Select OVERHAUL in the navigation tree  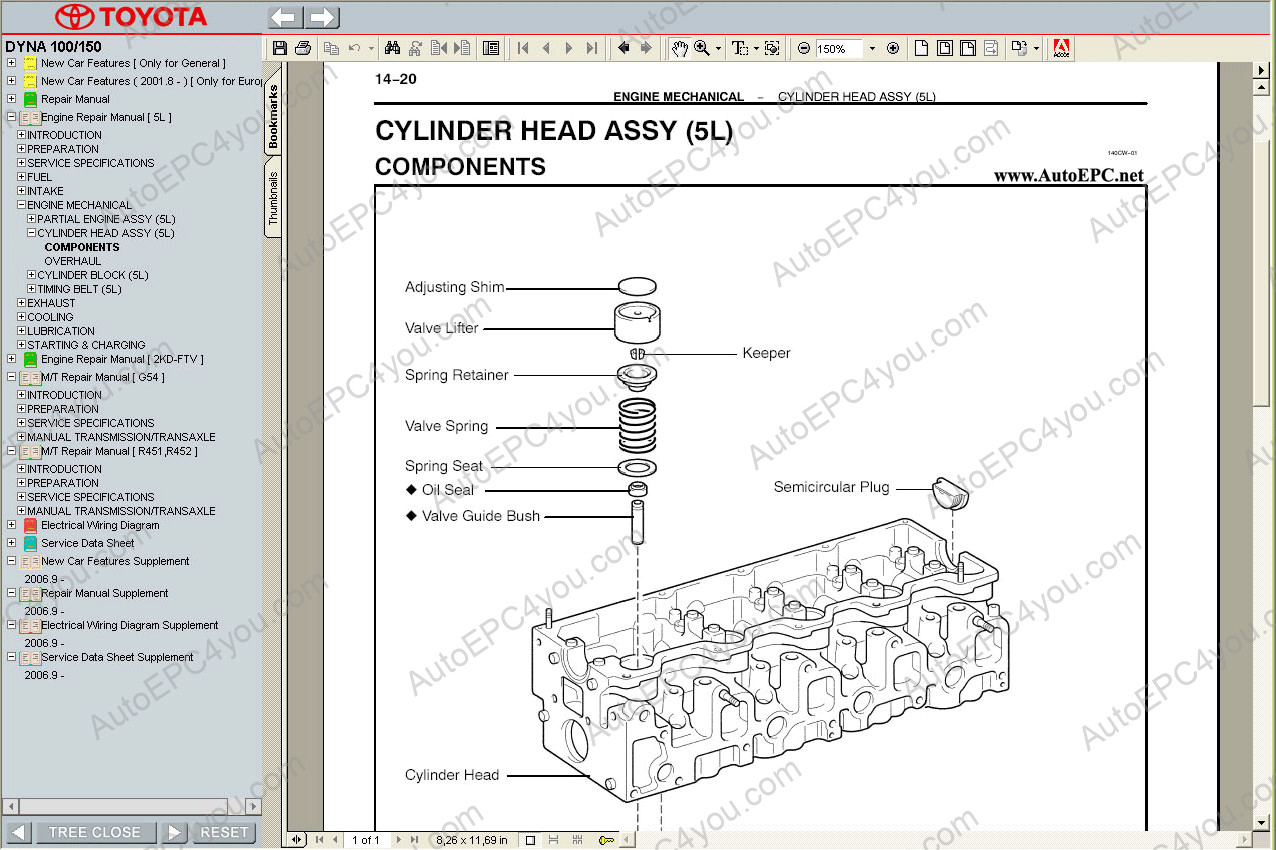coord(72,261)
